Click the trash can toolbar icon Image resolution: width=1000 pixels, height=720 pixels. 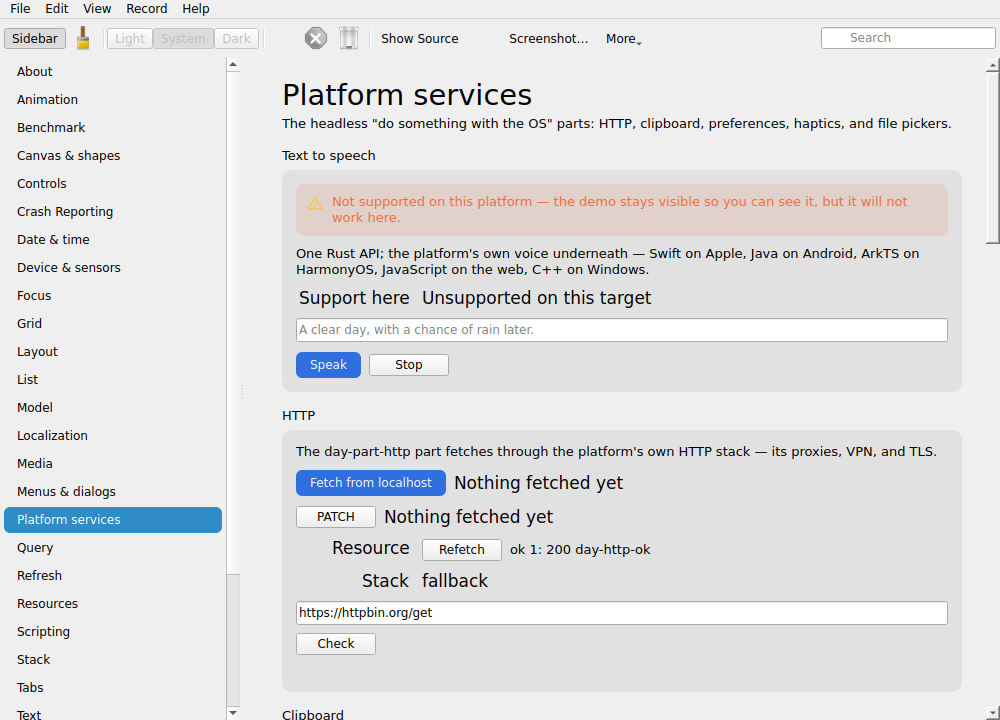pos(348,38)
